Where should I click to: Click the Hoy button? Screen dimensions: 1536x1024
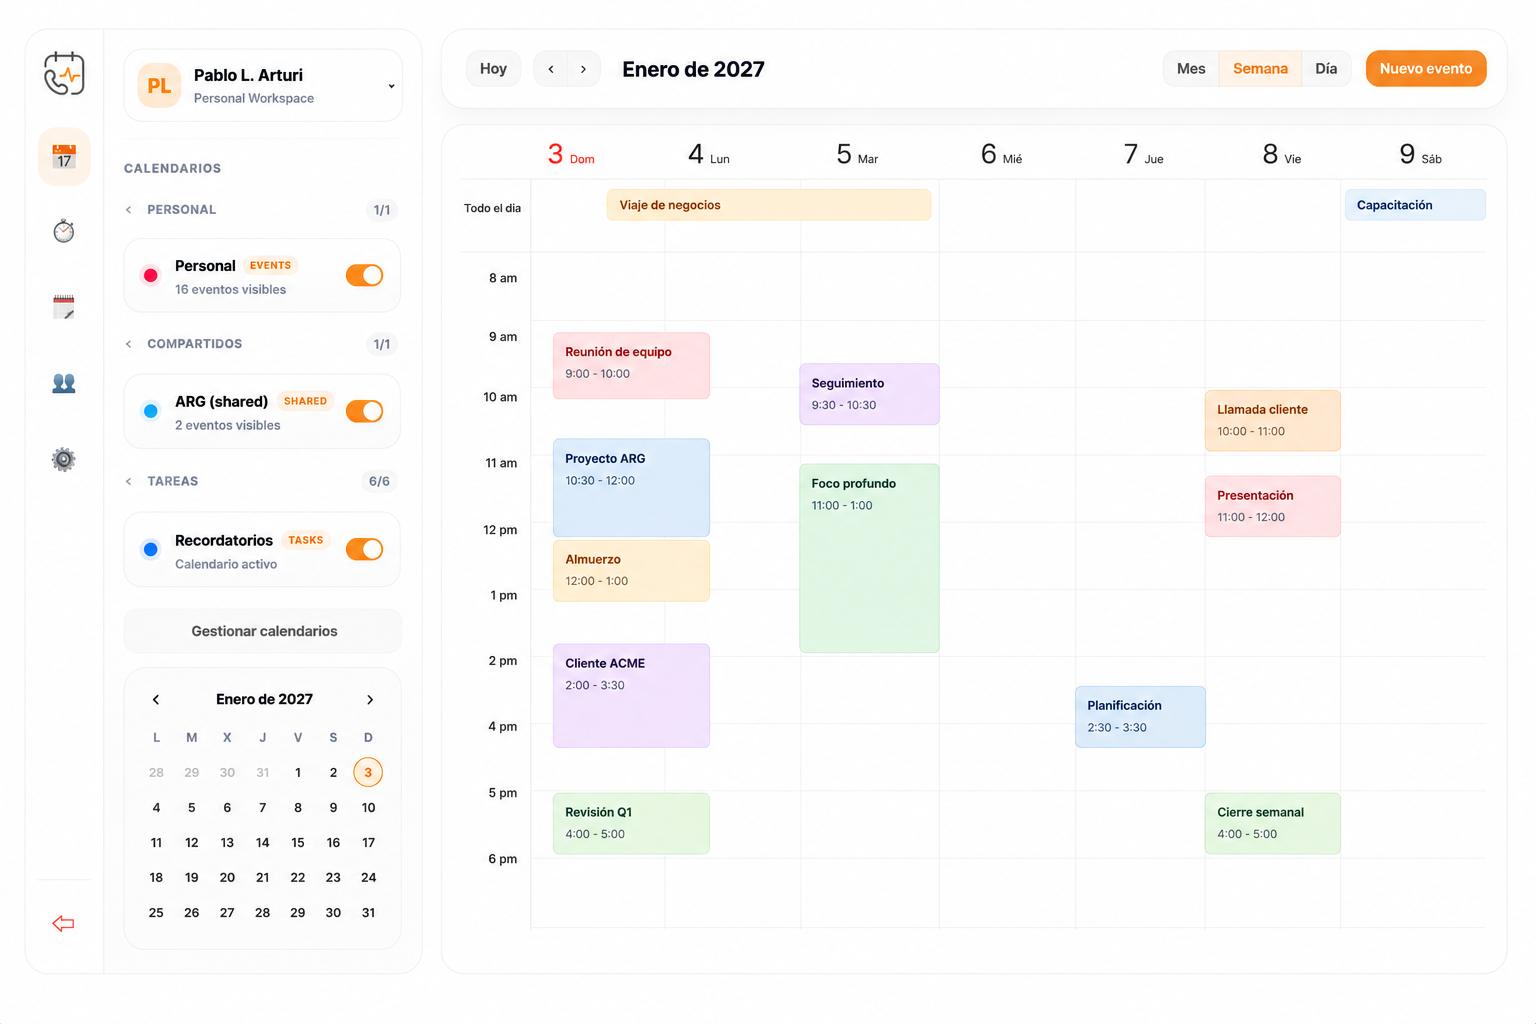(x=493, y=69)
